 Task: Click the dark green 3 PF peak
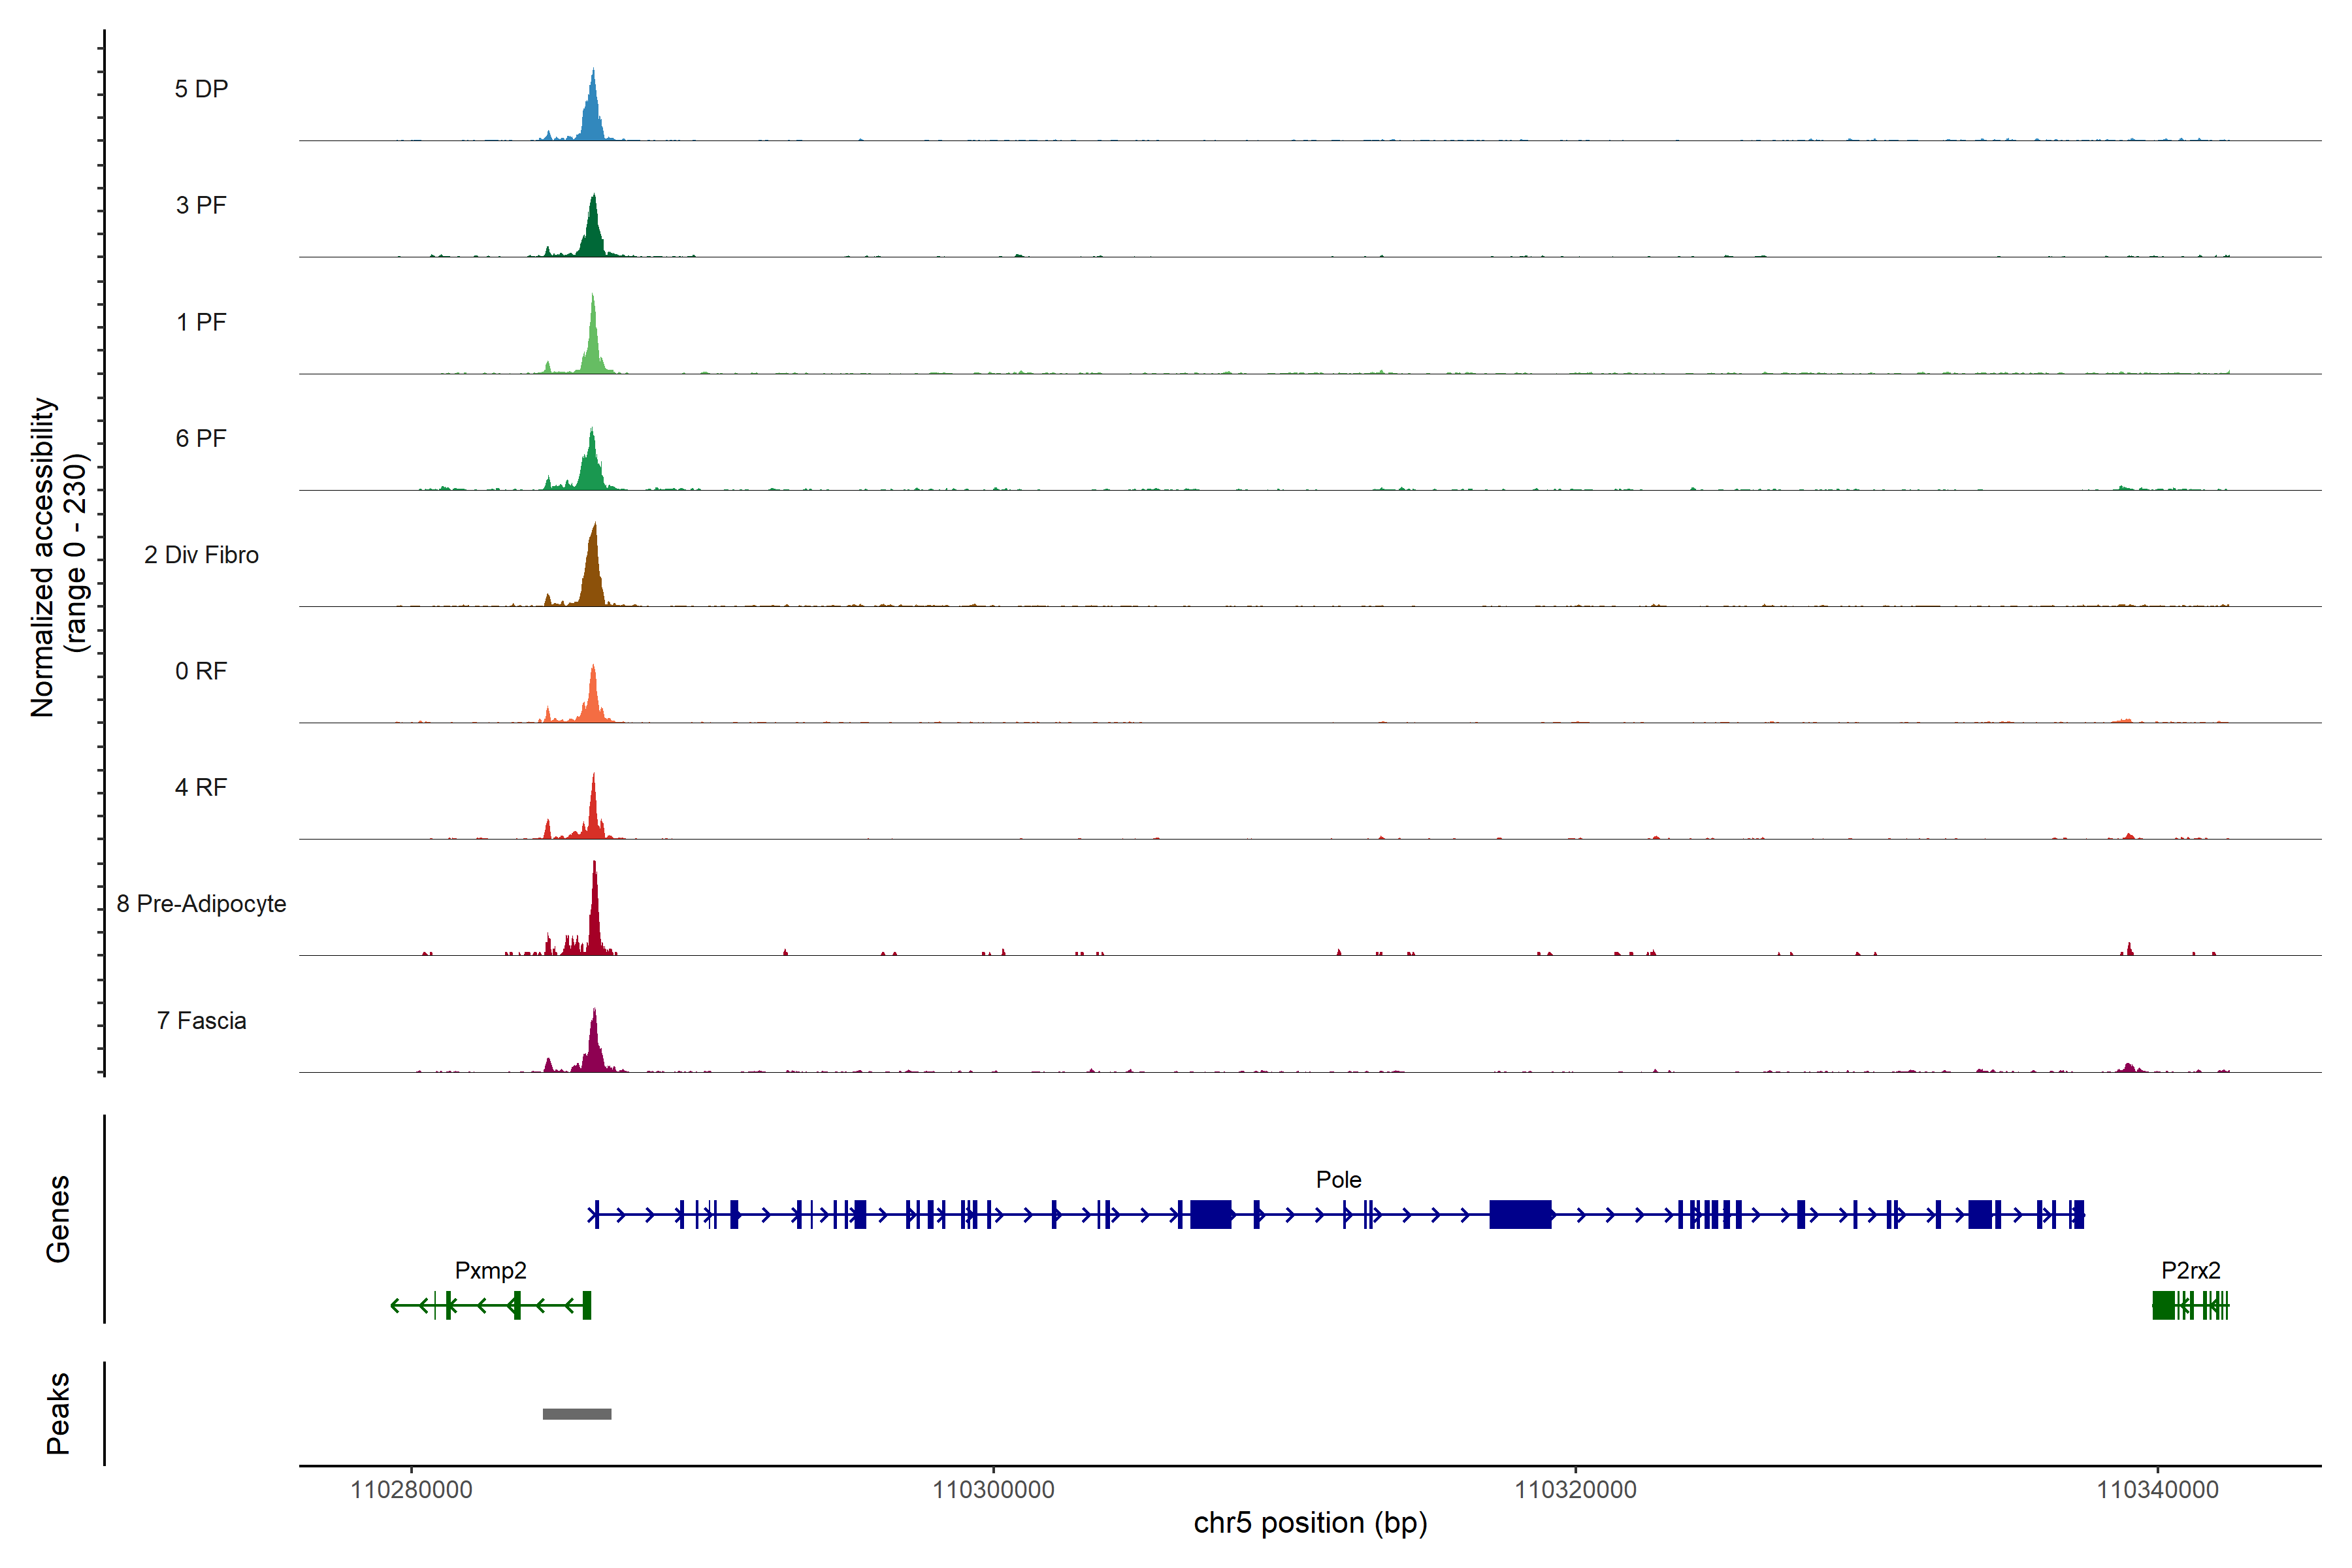593,235
